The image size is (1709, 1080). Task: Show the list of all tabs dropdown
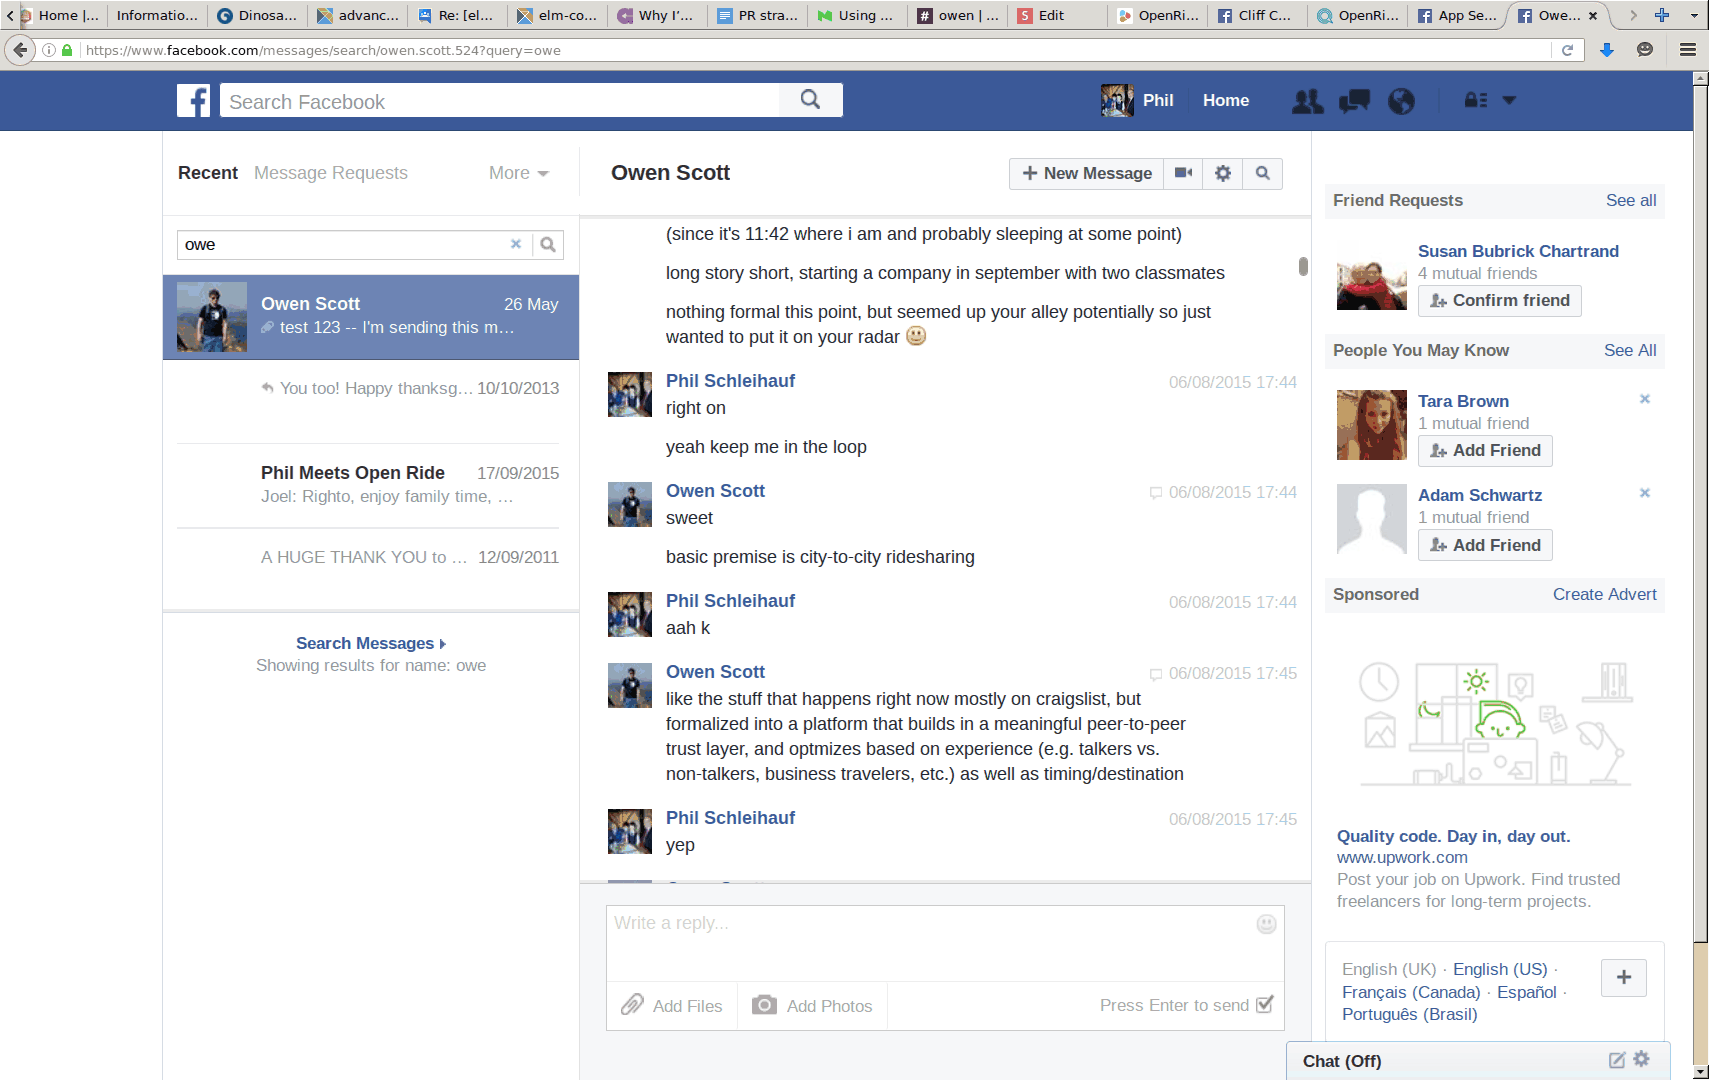tap(1694, 15)
